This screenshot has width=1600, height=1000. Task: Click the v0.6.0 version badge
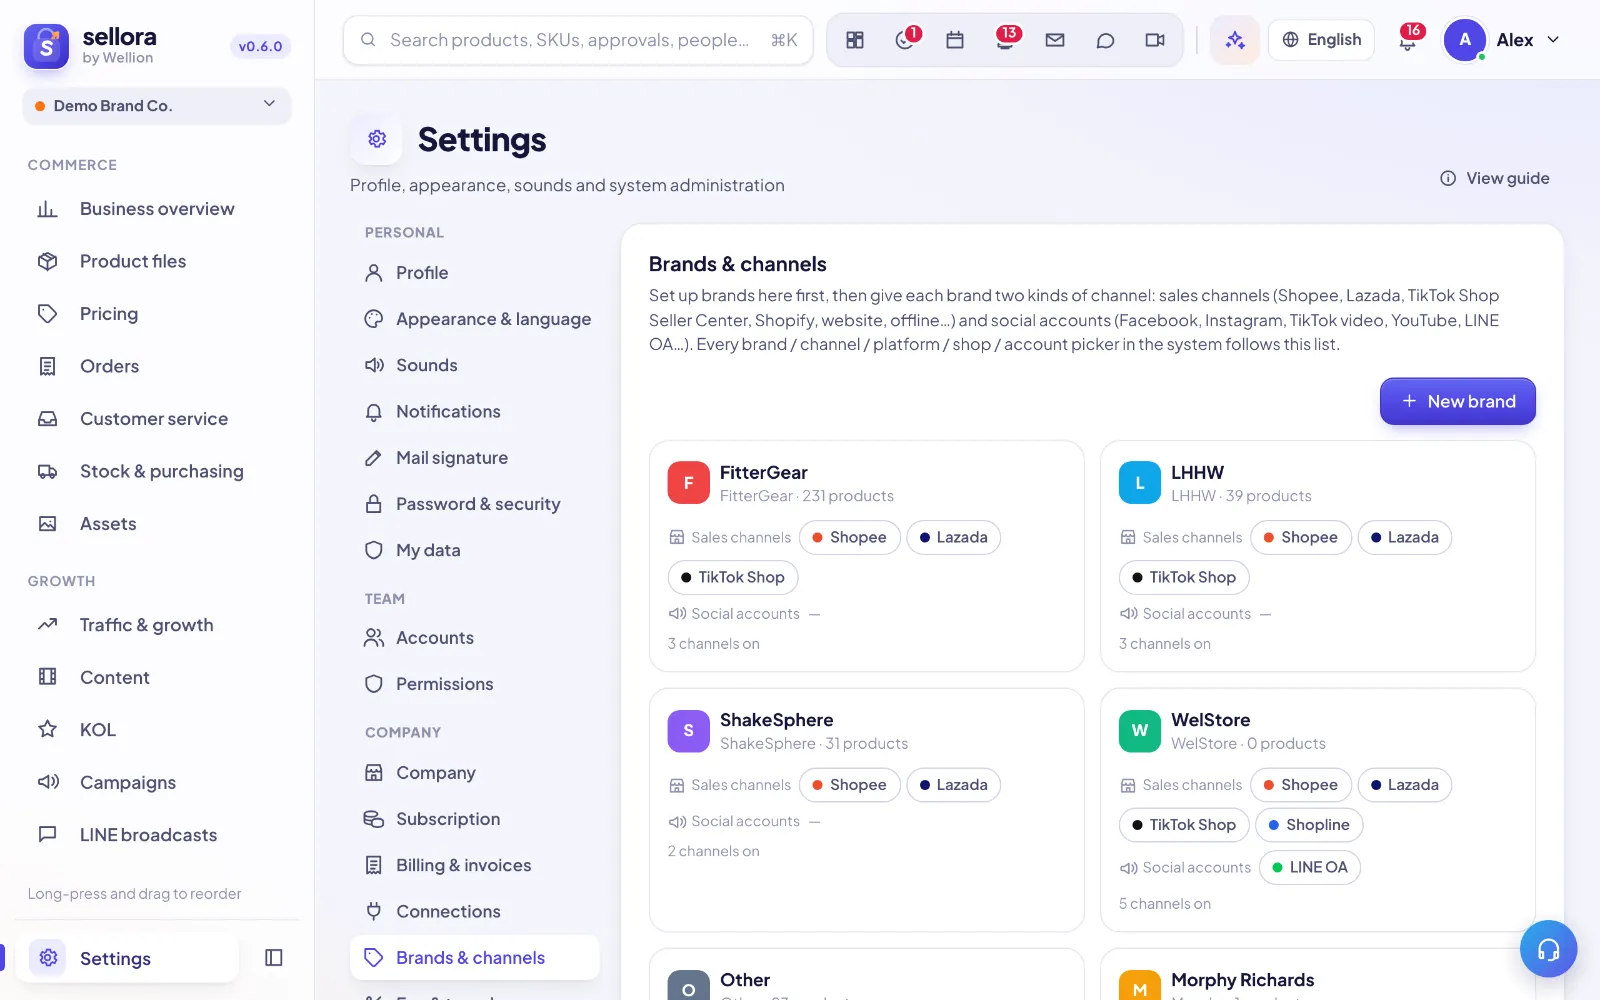point(260,46)
